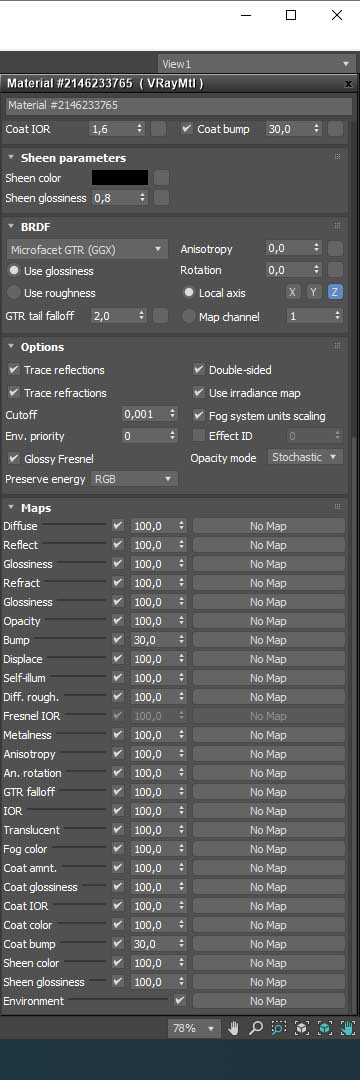Select the Use roughness radio button
This screenshot has height=1080, width=360.
(x=13, y=293)
